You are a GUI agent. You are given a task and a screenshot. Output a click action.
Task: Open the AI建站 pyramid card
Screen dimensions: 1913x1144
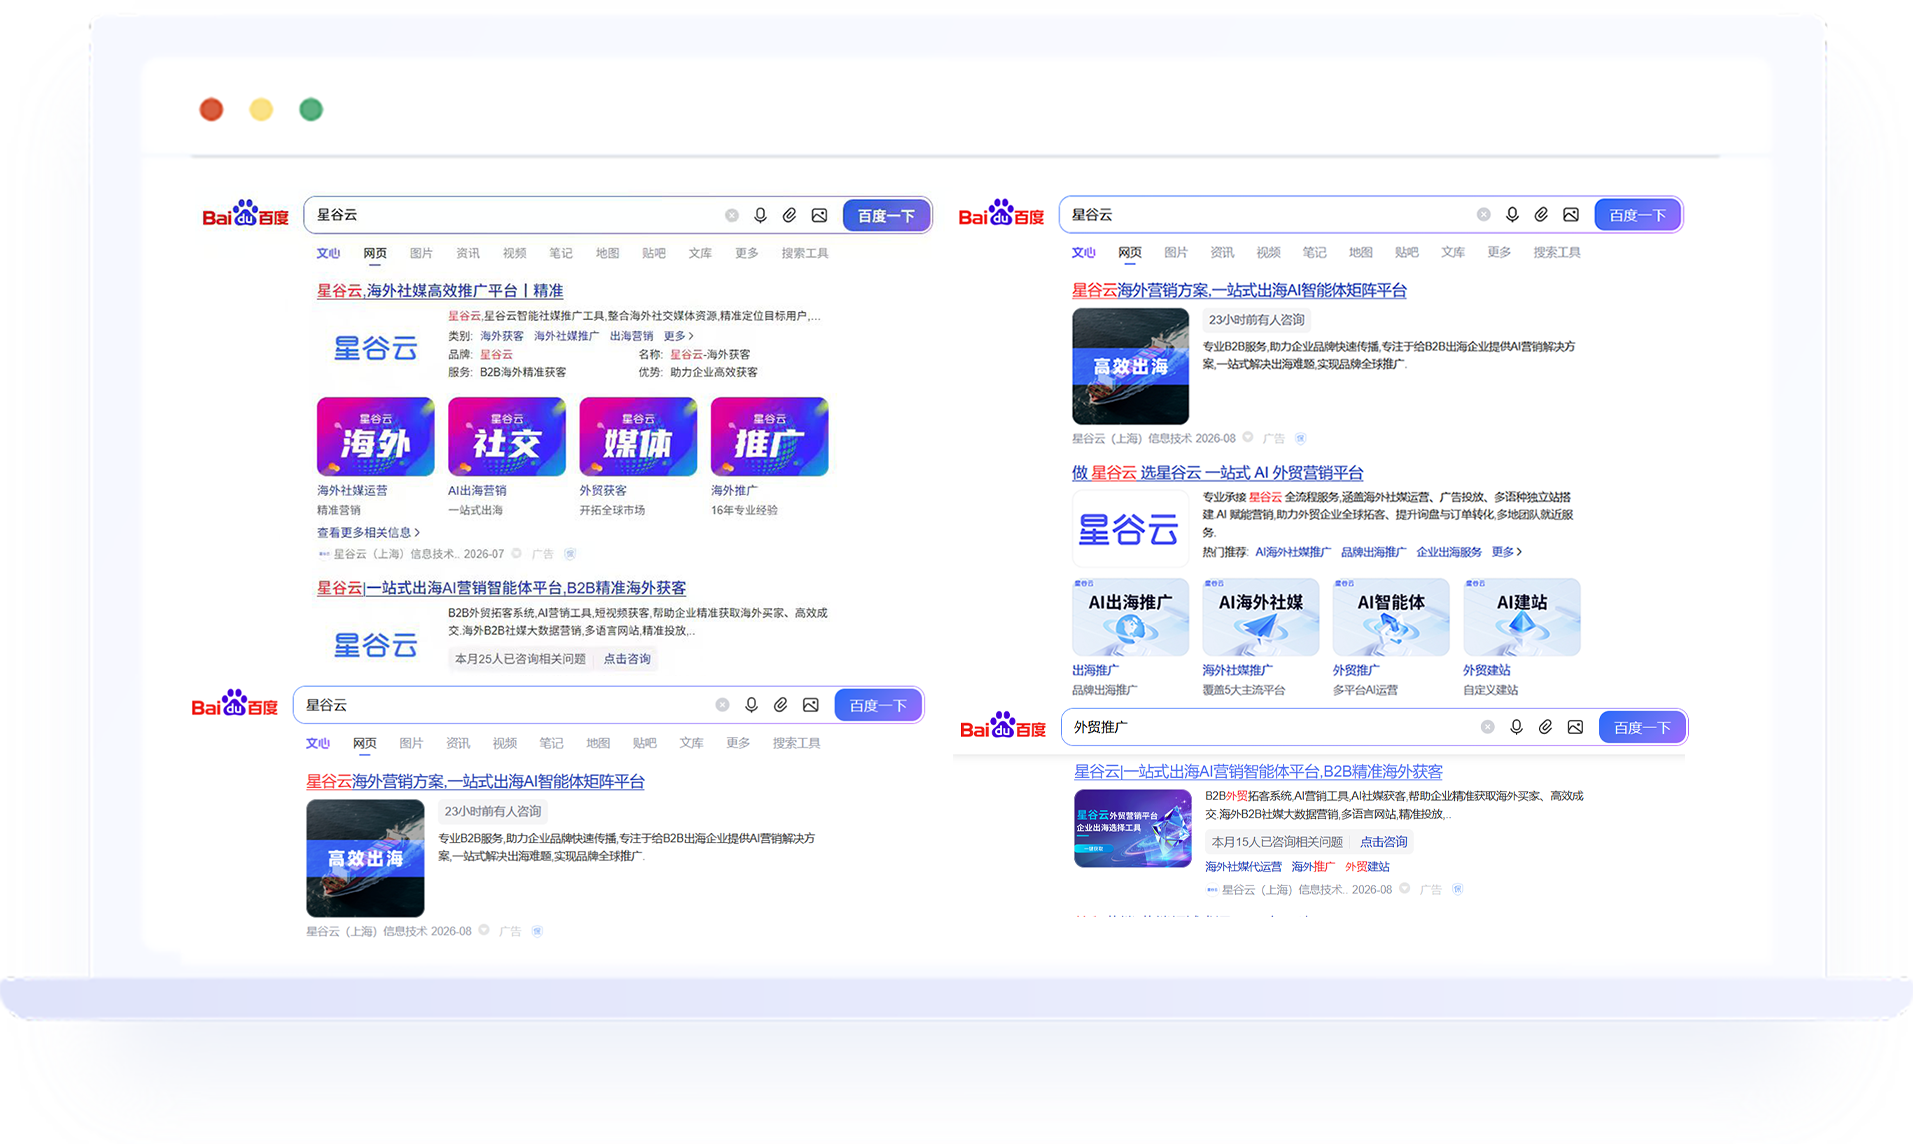pyautogui.click(x=1521, y=617)
